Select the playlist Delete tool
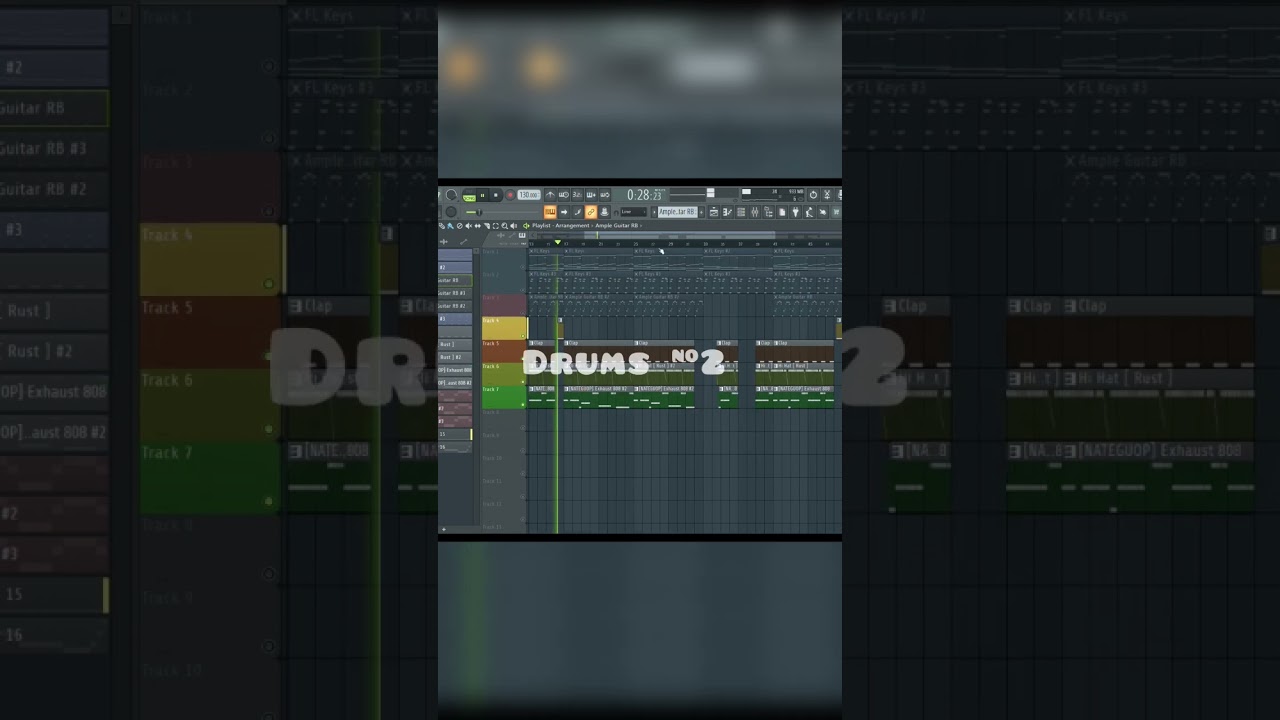The image size is (1280, 720). (460, 226)
